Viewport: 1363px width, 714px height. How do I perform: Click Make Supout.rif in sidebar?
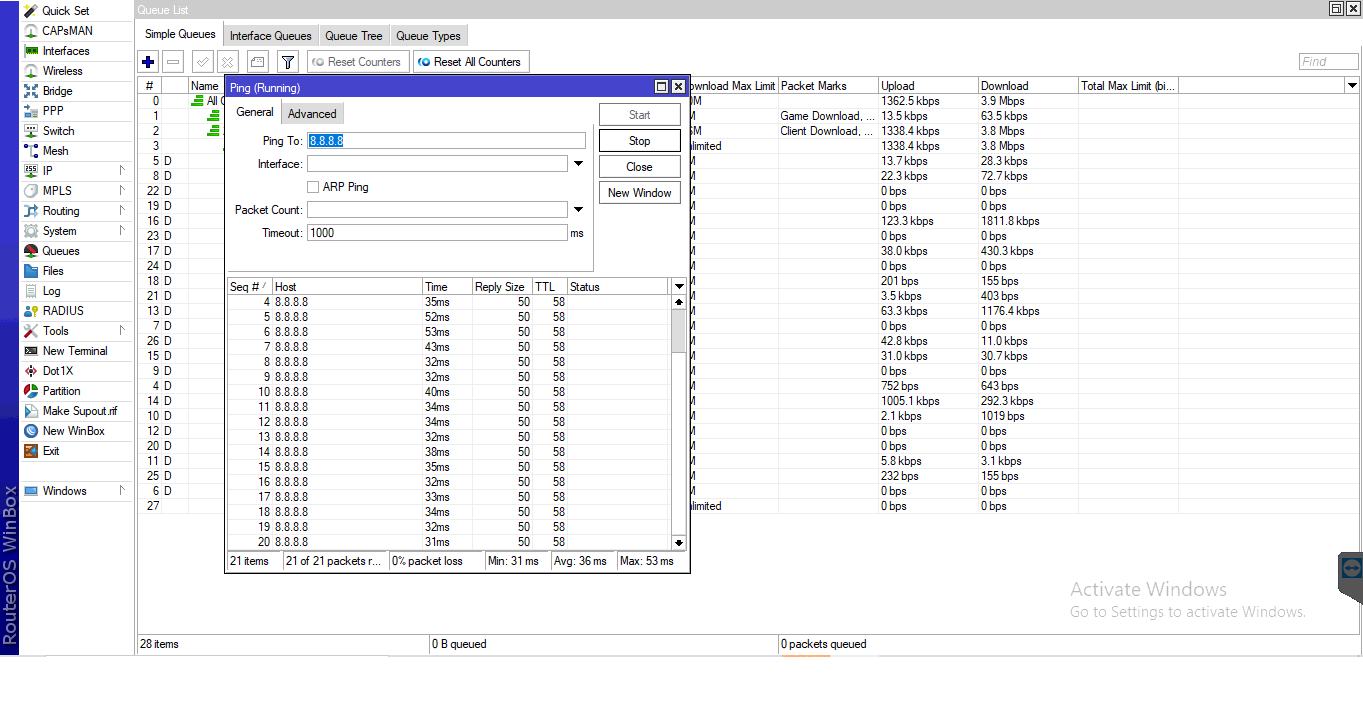click(79, 411)
